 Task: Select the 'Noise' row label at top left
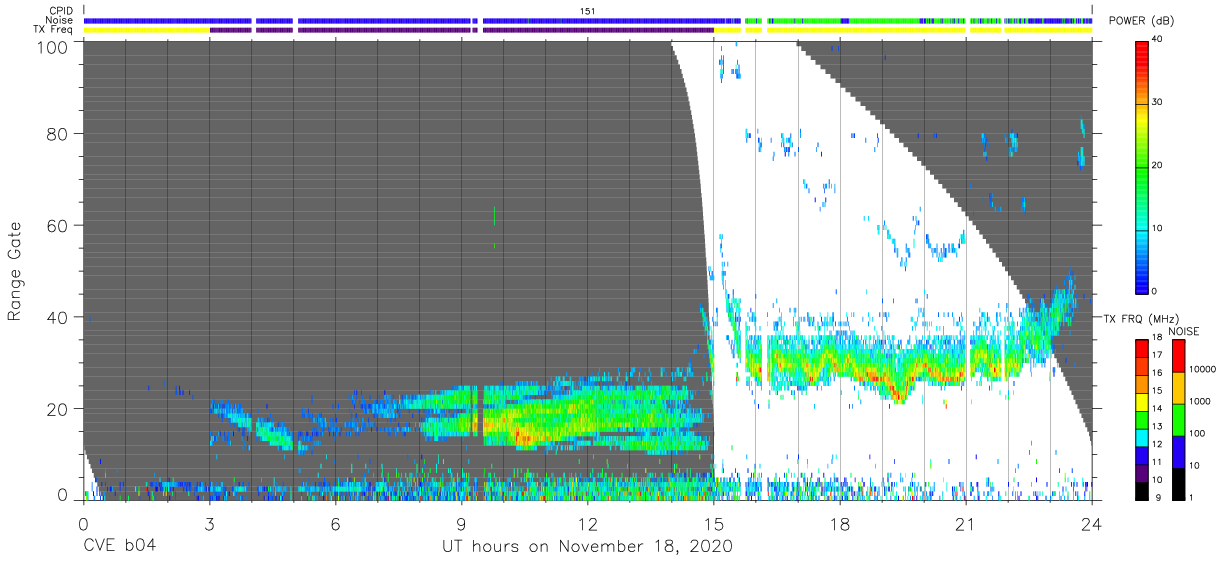(60, 20)
